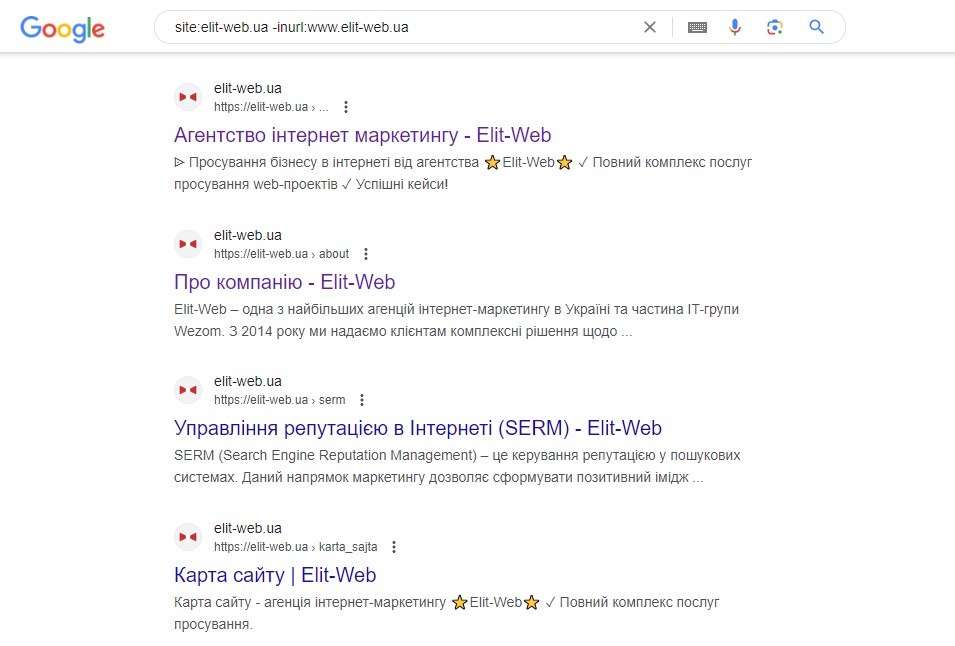Viewport: 955px width, 646px height.
Task: Open three-dot menu next to karta_sajta URL
Action: point(394,547)
